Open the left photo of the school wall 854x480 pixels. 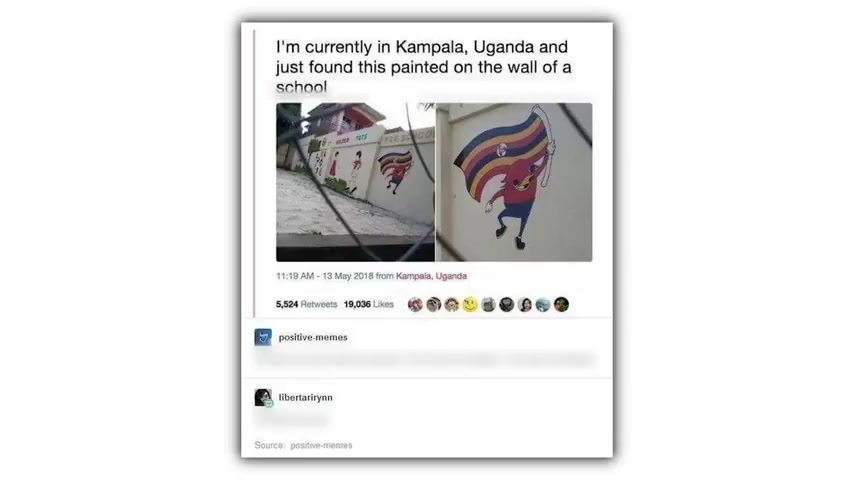click(x=355, y=182)
